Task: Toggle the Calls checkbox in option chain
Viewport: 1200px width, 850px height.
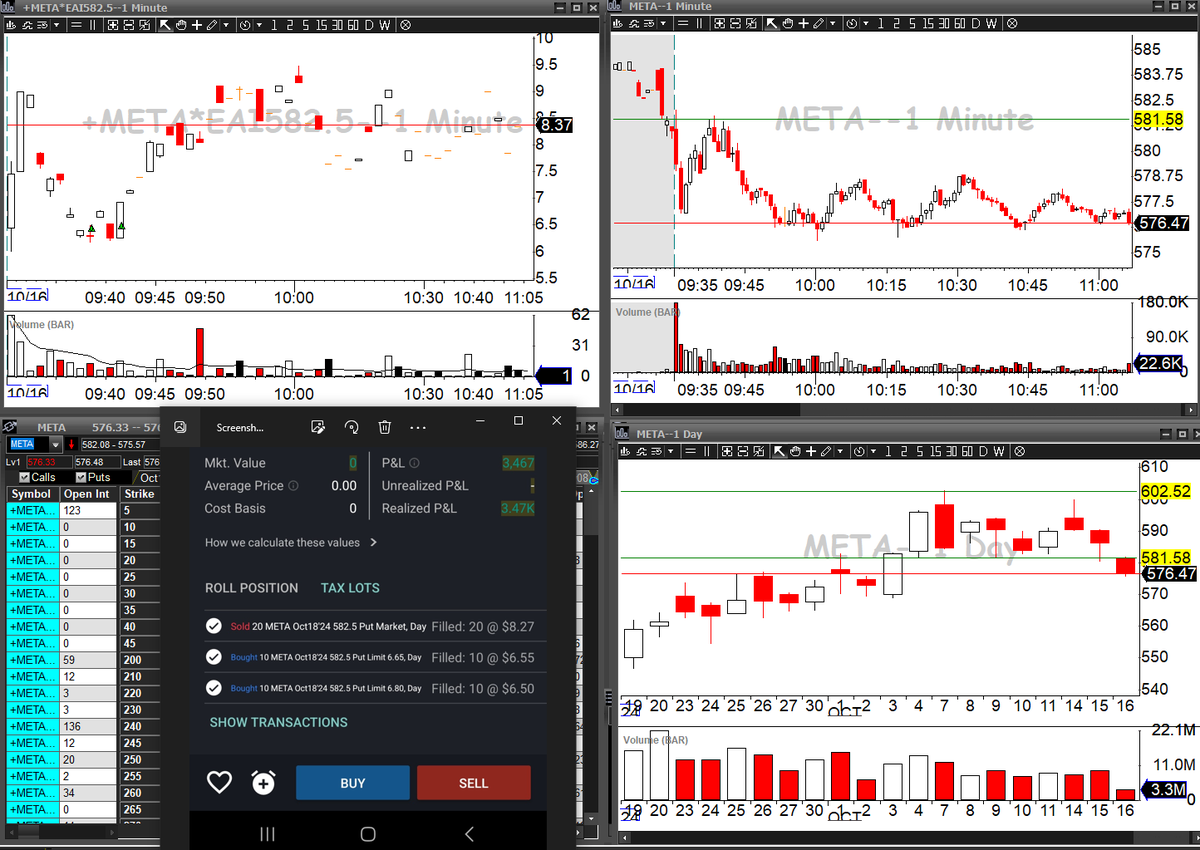Action: click(x=25, y=478)
